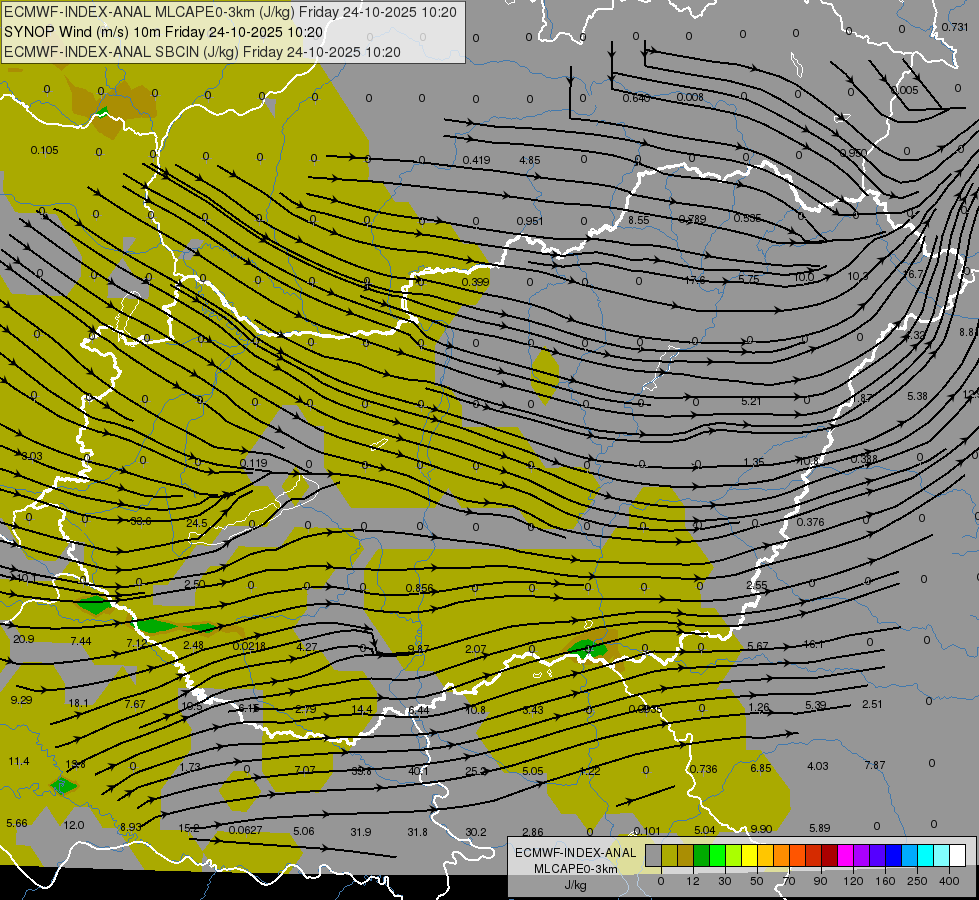This screenshot has height=900, width=979.
Task: Click the map value 40.1
Action: click(x=418, y=771)
